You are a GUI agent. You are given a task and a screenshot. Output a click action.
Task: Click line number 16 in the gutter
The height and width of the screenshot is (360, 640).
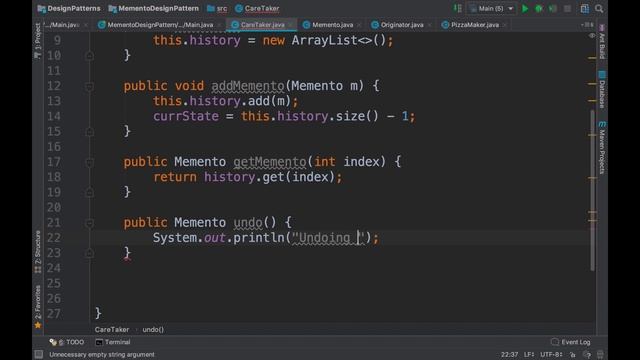point(54,147)
